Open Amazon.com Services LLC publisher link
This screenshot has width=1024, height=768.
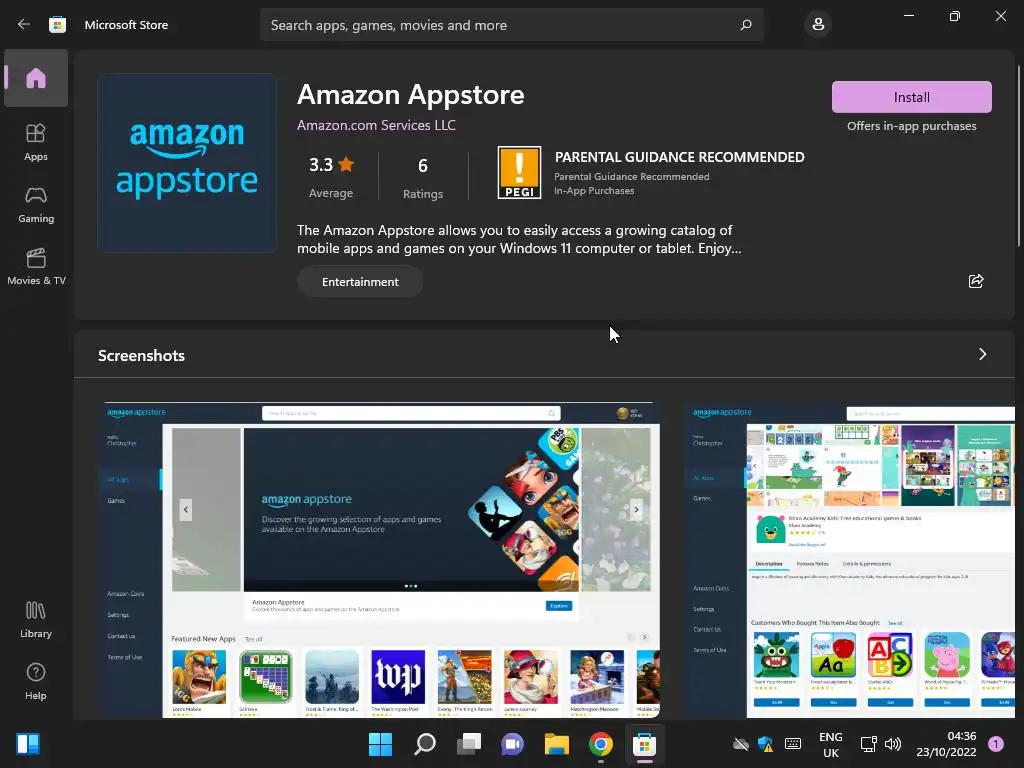376,125
